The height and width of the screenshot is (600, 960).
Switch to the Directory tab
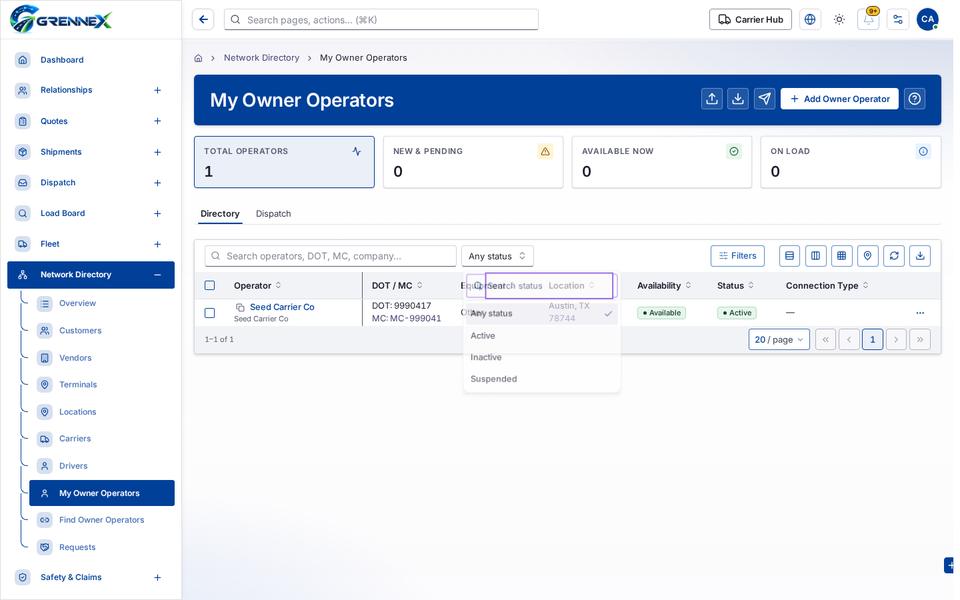220,214
